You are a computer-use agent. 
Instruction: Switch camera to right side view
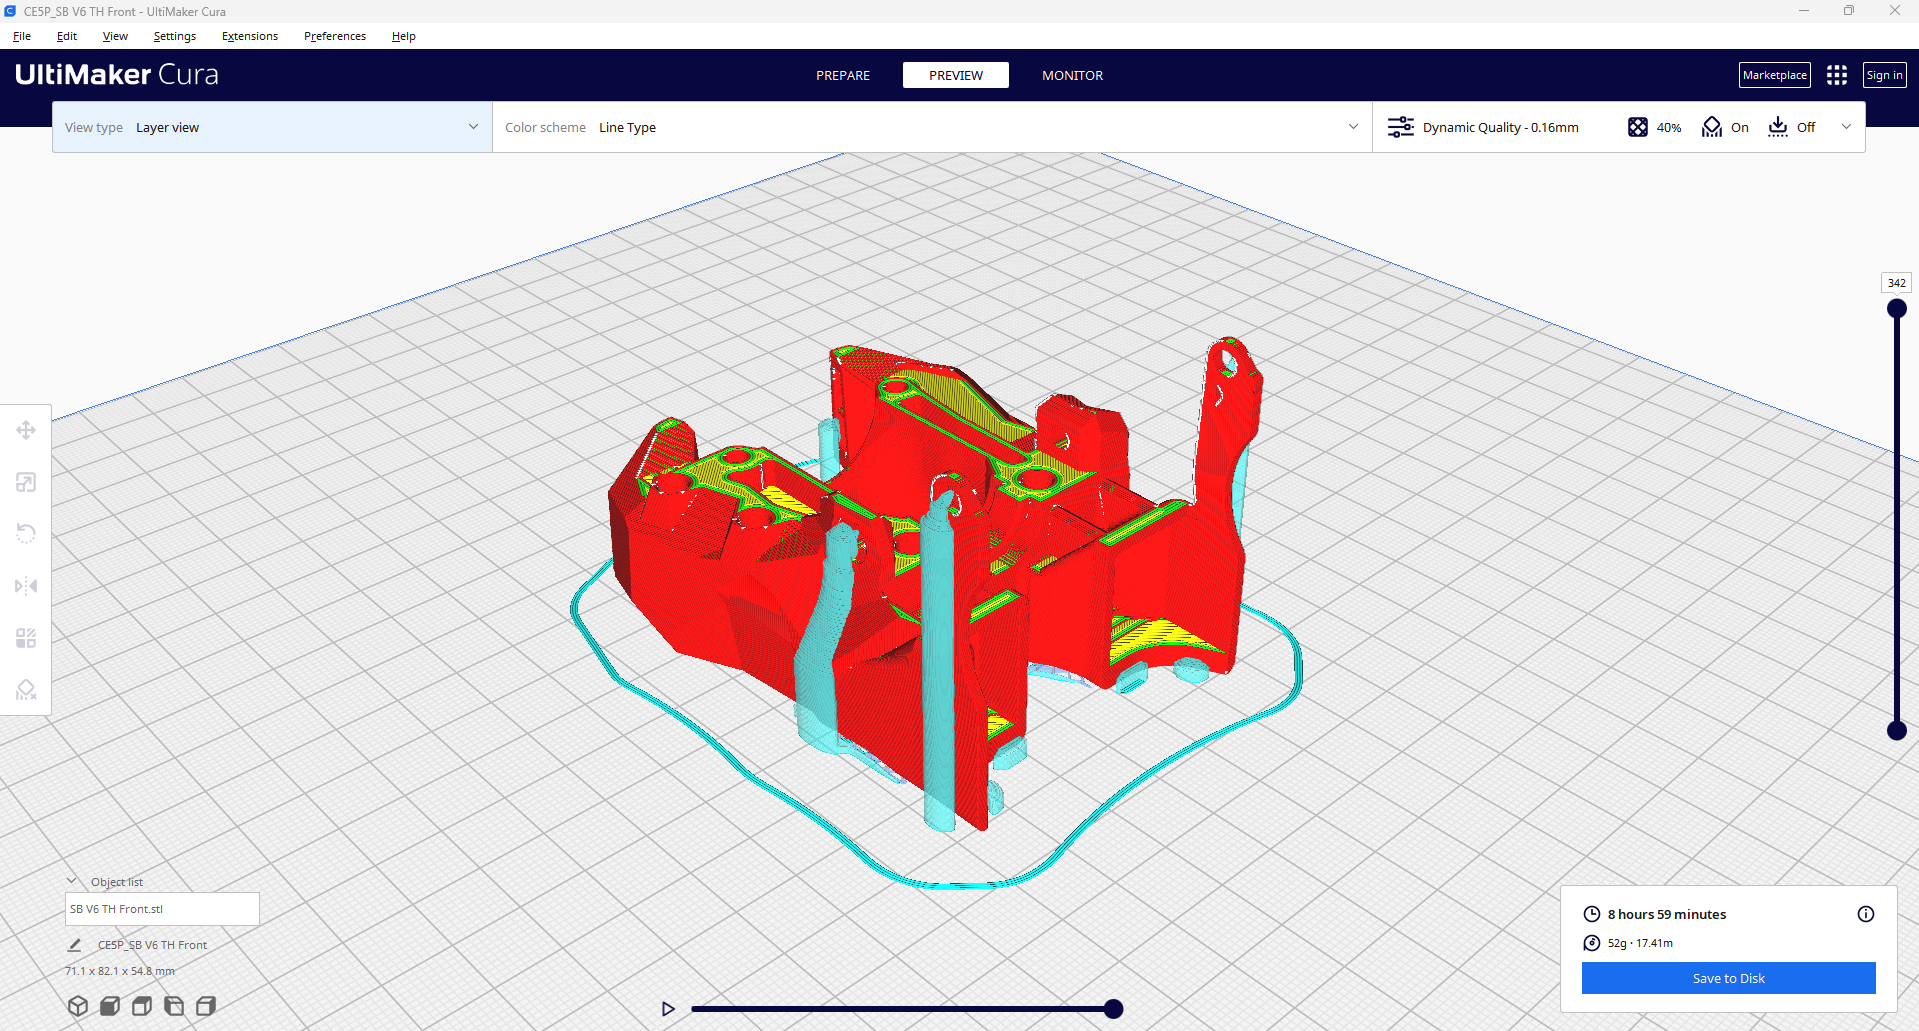pyautogui.click(x=206, y=1006)
